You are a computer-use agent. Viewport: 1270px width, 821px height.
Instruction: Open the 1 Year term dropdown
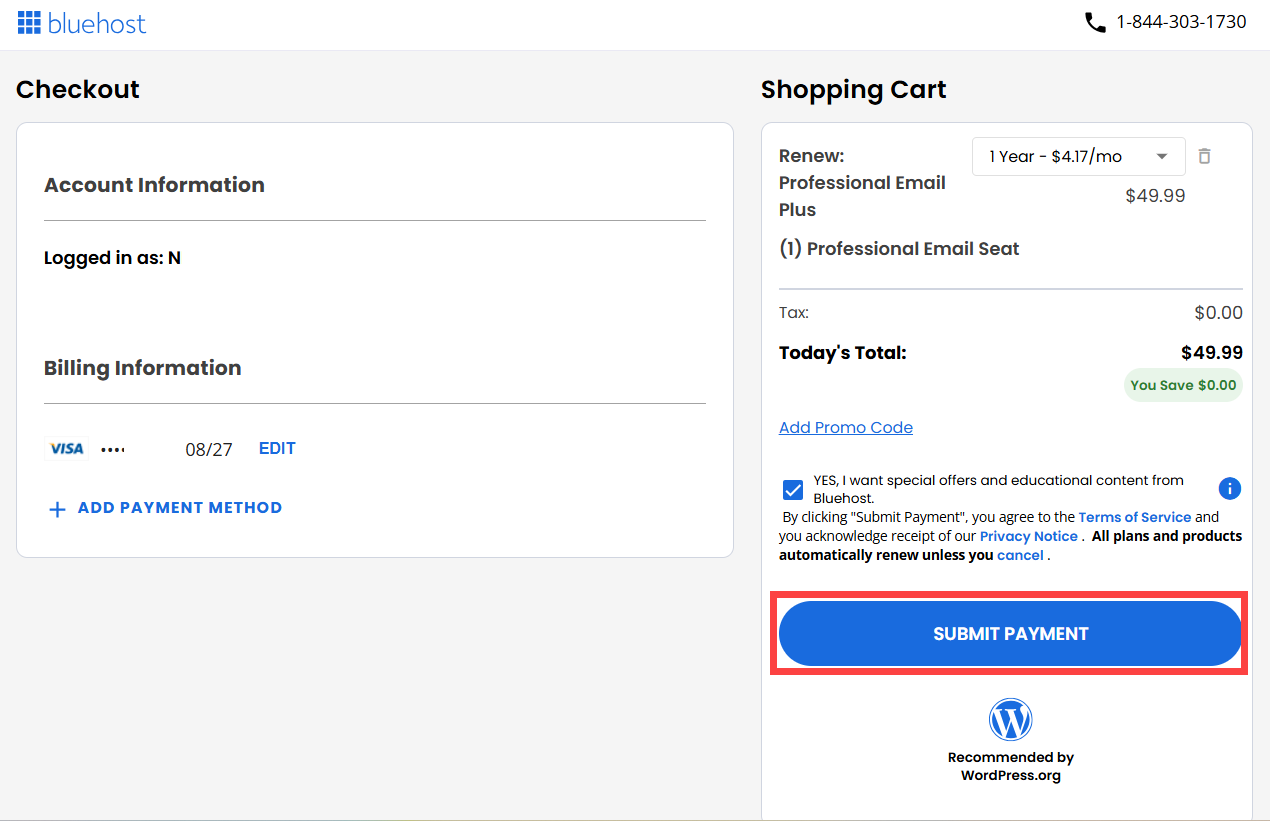coord(1079,156)
